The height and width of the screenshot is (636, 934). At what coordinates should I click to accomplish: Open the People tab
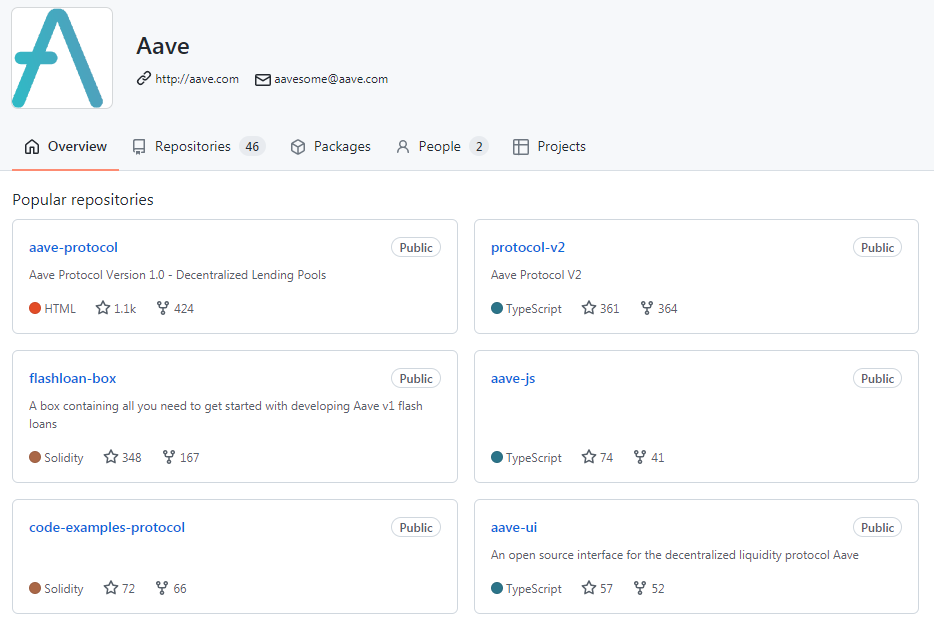[x=442, y=146]
